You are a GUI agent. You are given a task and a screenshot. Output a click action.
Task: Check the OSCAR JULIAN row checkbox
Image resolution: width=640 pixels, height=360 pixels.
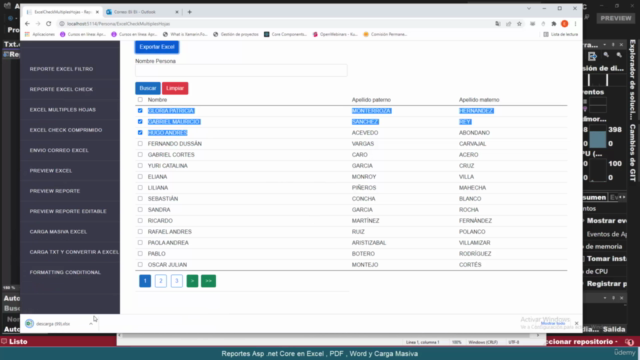[x=140, y=264]
